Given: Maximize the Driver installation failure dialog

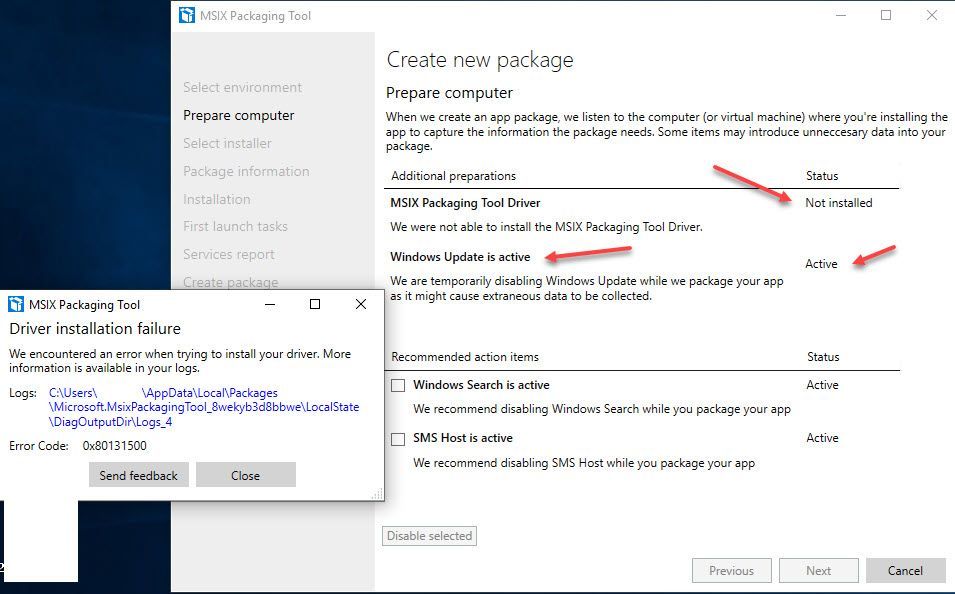Looking at the screenshot, I should tap(315, 304).
